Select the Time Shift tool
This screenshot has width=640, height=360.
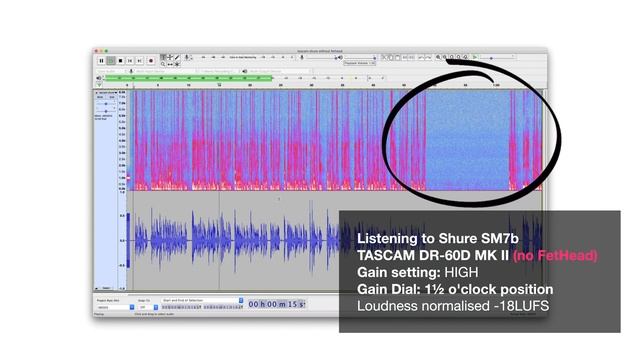pos(170,64)
